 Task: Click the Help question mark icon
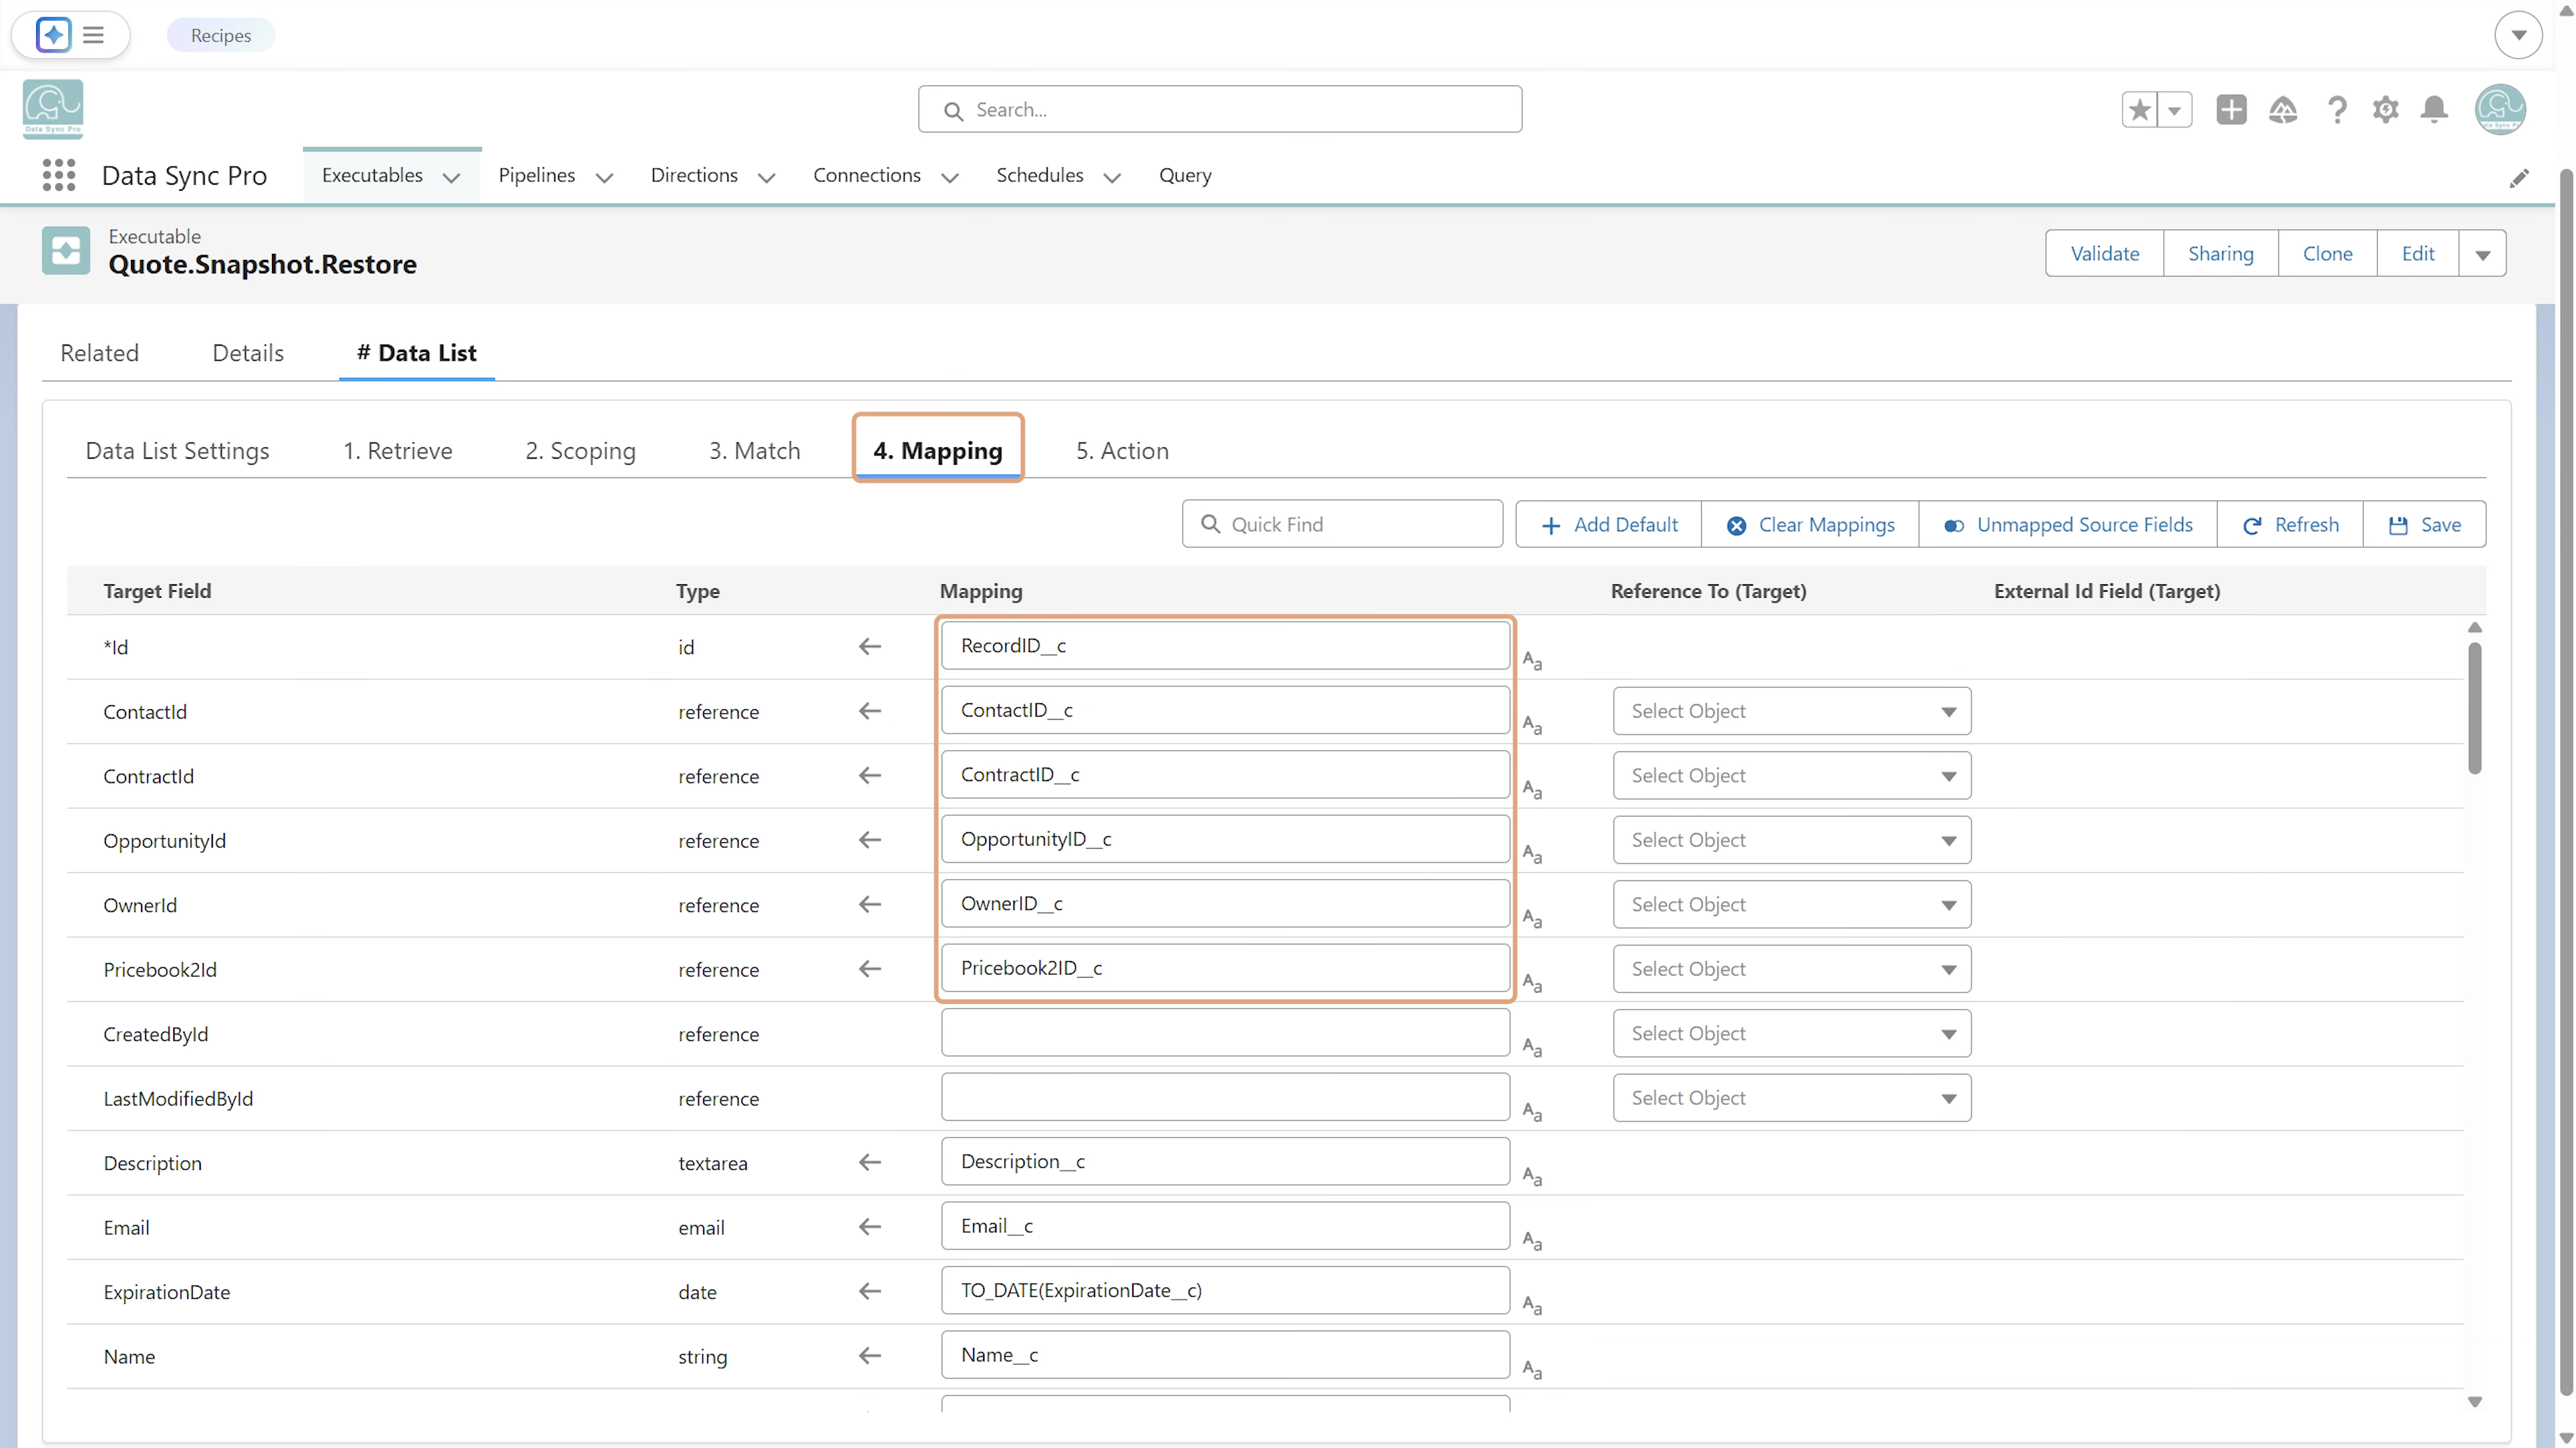pos(2336,109)
